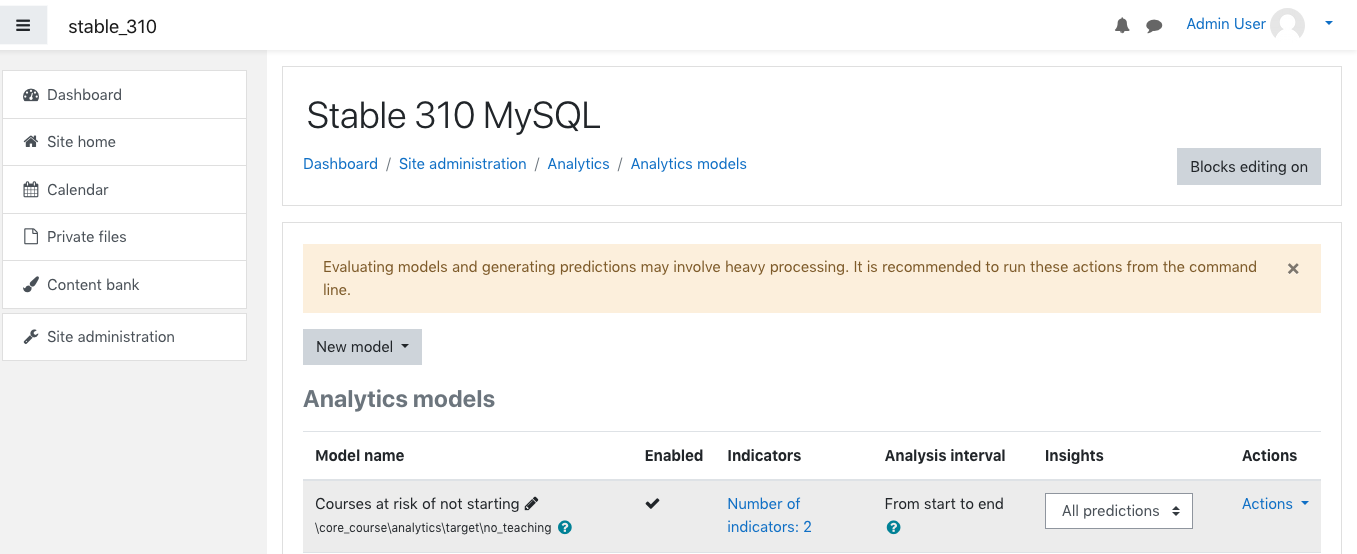Click the From start to end text
The image size is (1357, 554).
pyautogui.click(x=944, y=504)
